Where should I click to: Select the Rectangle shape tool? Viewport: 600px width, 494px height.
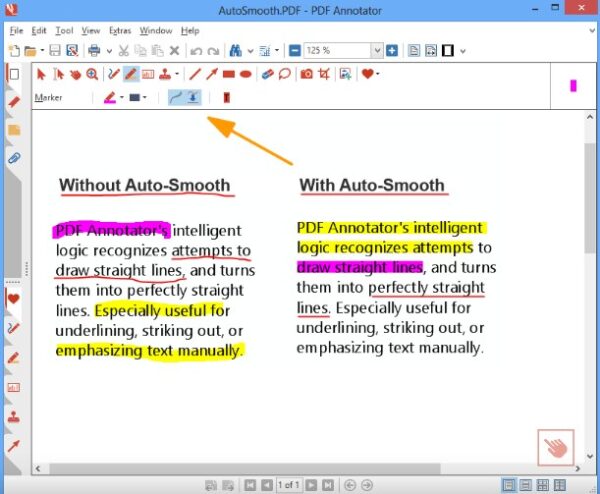(x=228, y=74)
